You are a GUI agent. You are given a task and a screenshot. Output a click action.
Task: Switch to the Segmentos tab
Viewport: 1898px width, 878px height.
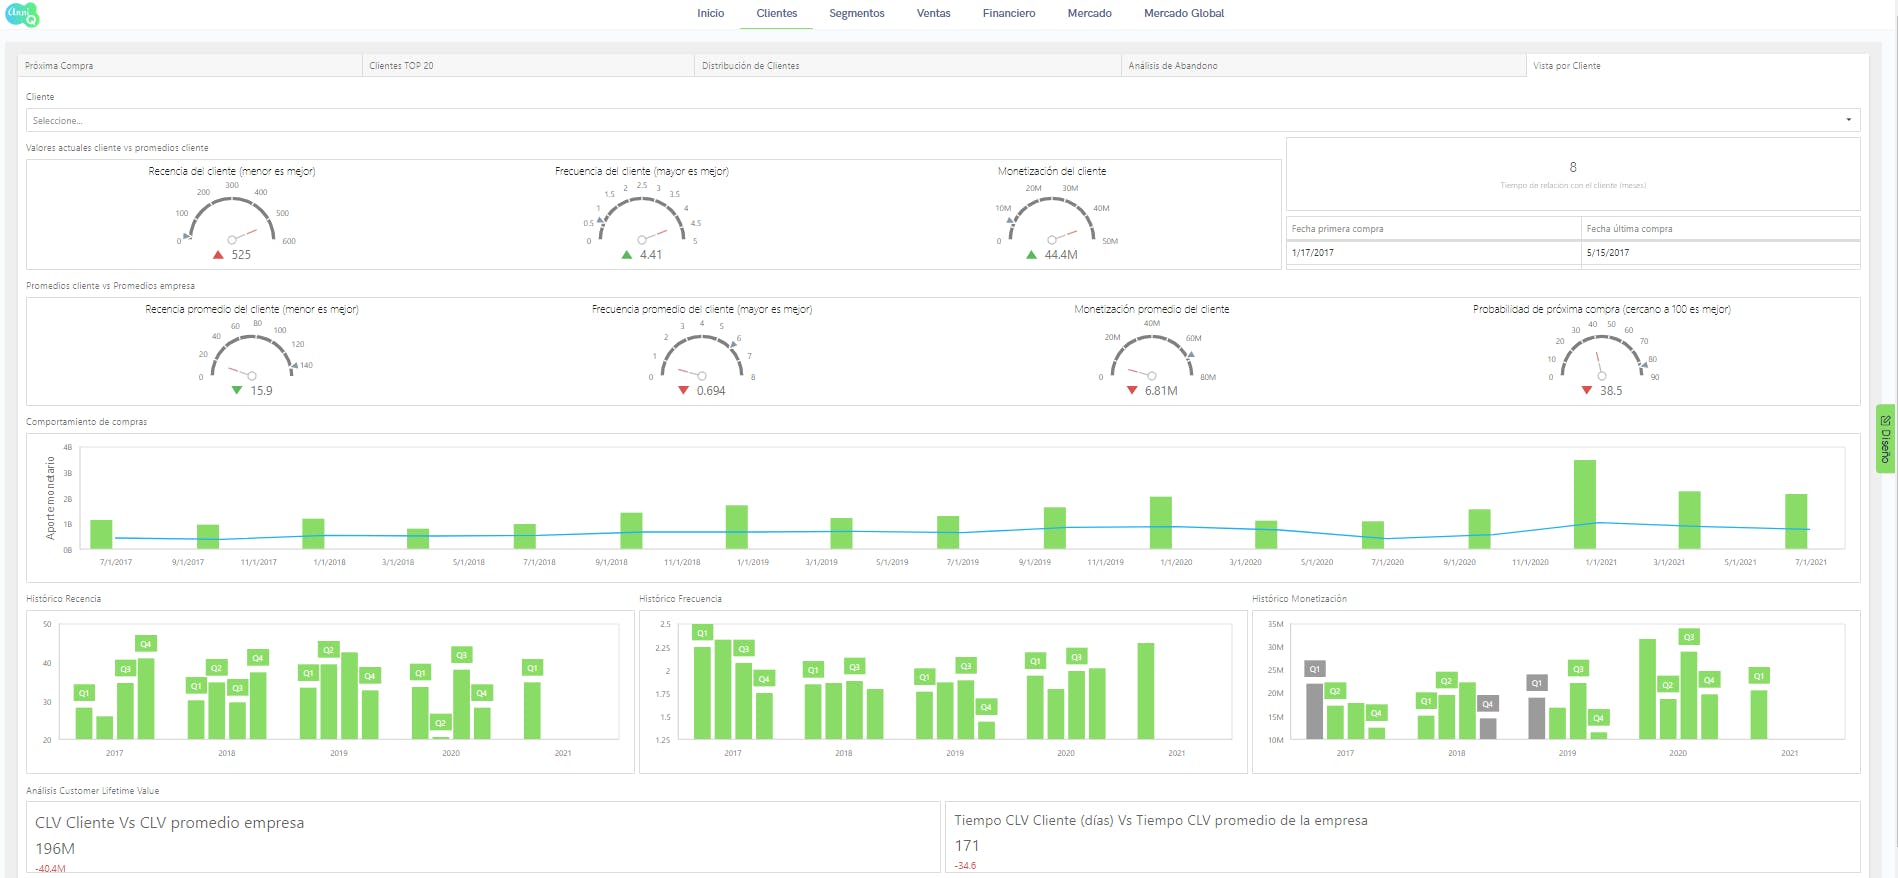[x=857, y=14]
